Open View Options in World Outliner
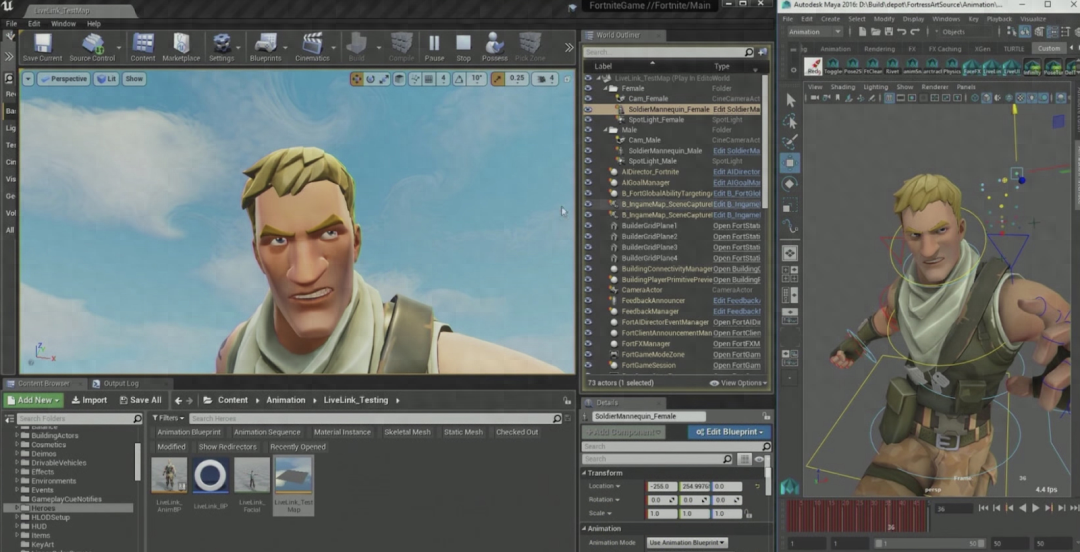Screen dimensions: 1080x552 pos(739,383)
